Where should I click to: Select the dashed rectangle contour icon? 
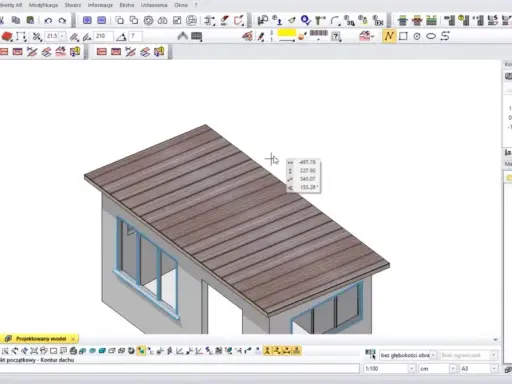(x=21, y=36)
